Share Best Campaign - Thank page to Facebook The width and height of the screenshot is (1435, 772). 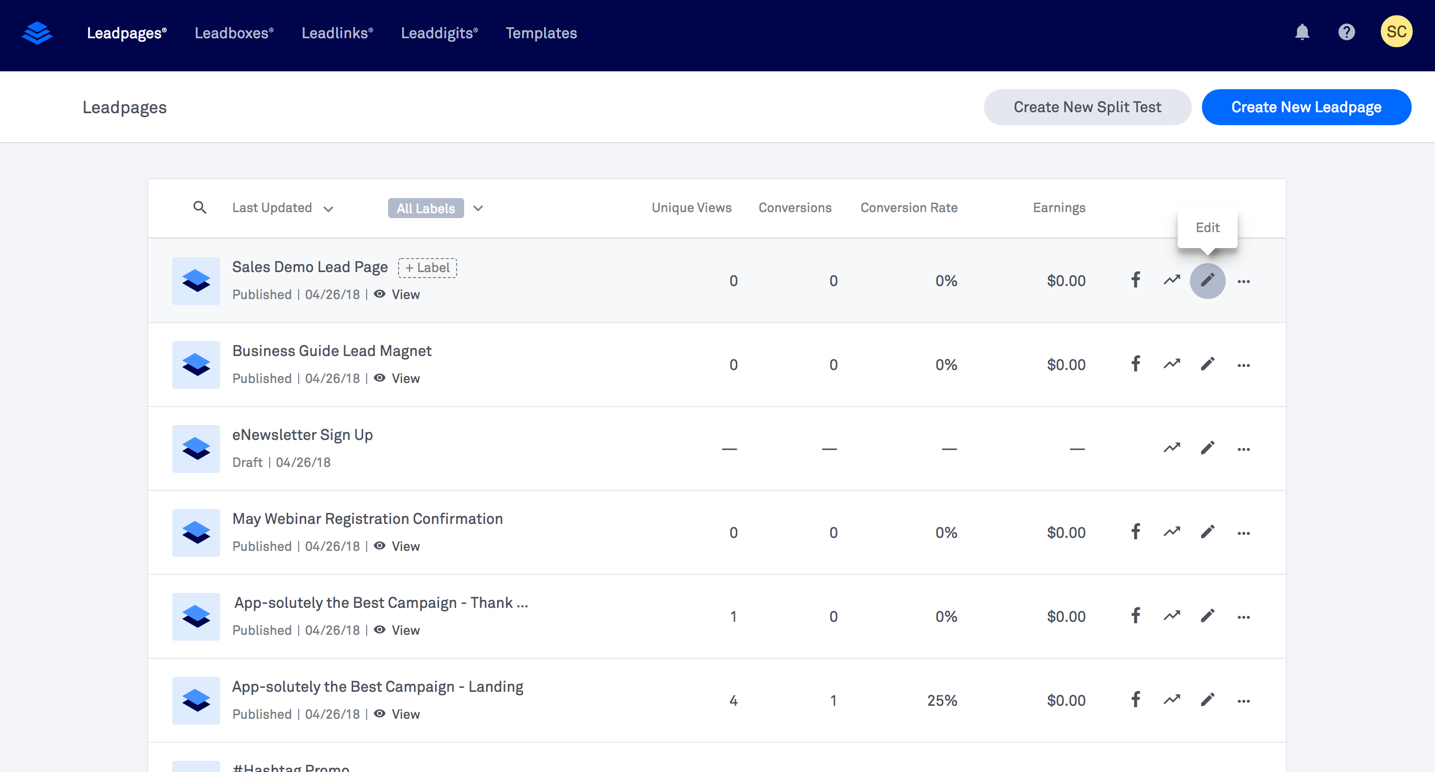(1136, 617)
